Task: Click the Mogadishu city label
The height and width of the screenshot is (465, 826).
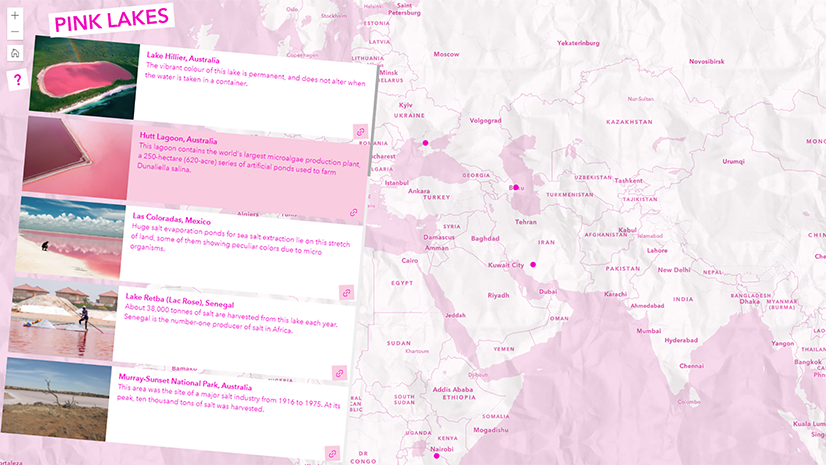Action: point(490,430)
